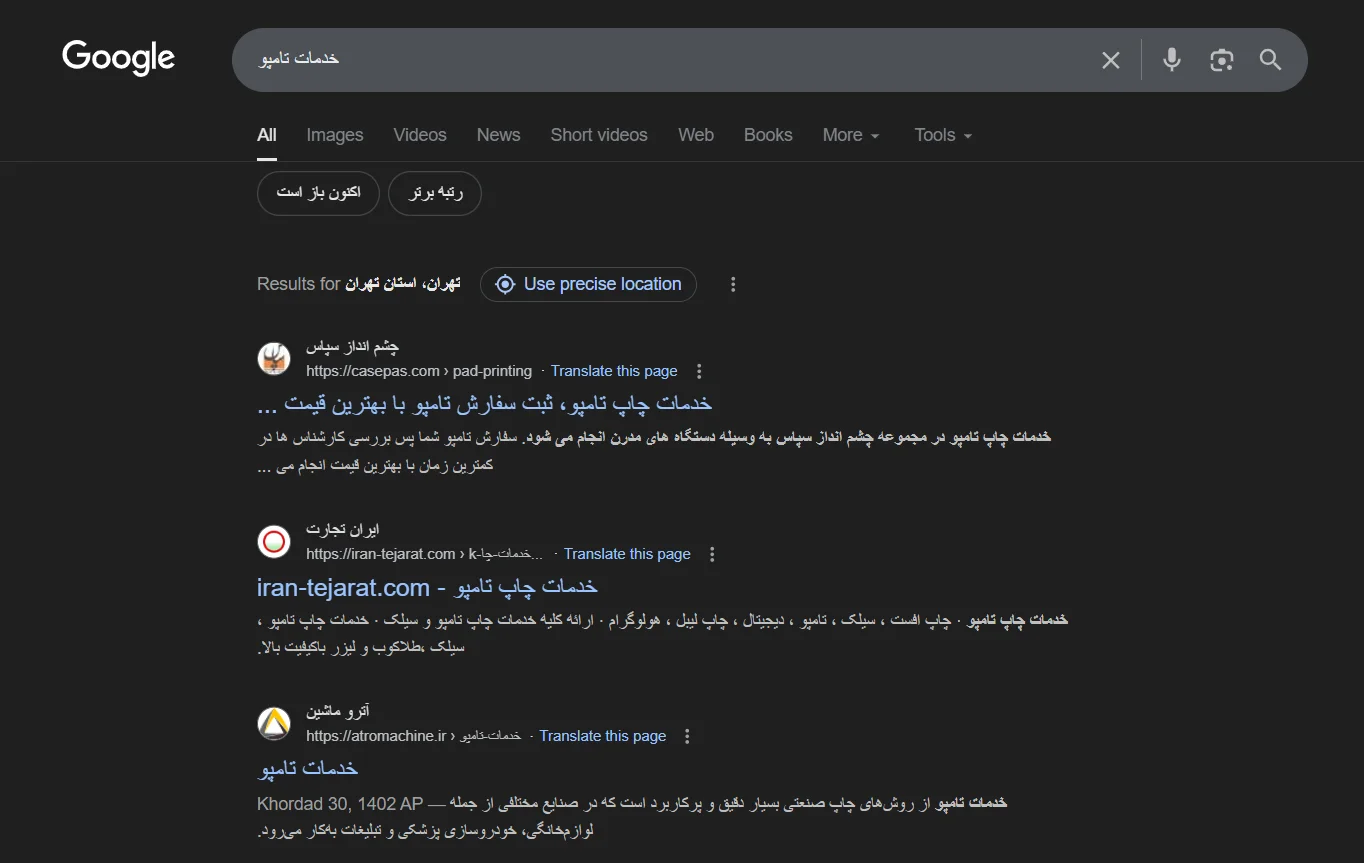Open more options next to location results
The height and width of the screenshot is (863, 1364).
pos(733,285)
